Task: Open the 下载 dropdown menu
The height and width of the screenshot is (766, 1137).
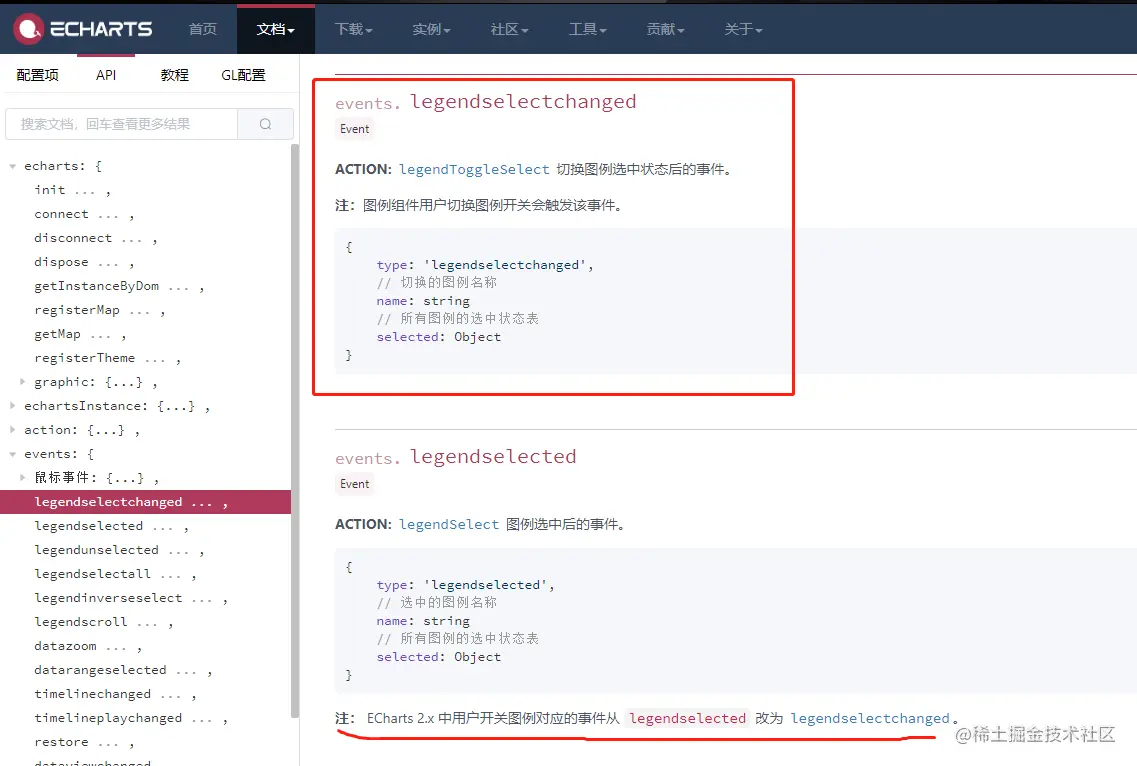Action: pyautogui.click(x=353, y=29)
